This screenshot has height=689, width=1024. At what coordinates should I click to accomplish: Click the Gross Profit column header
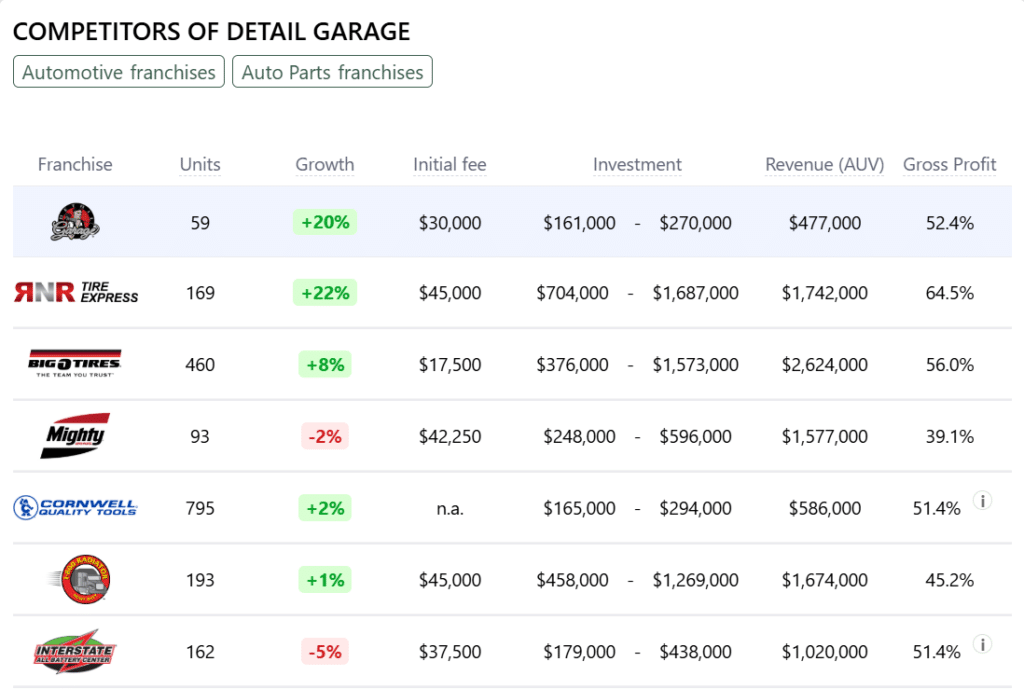[950, 165]
